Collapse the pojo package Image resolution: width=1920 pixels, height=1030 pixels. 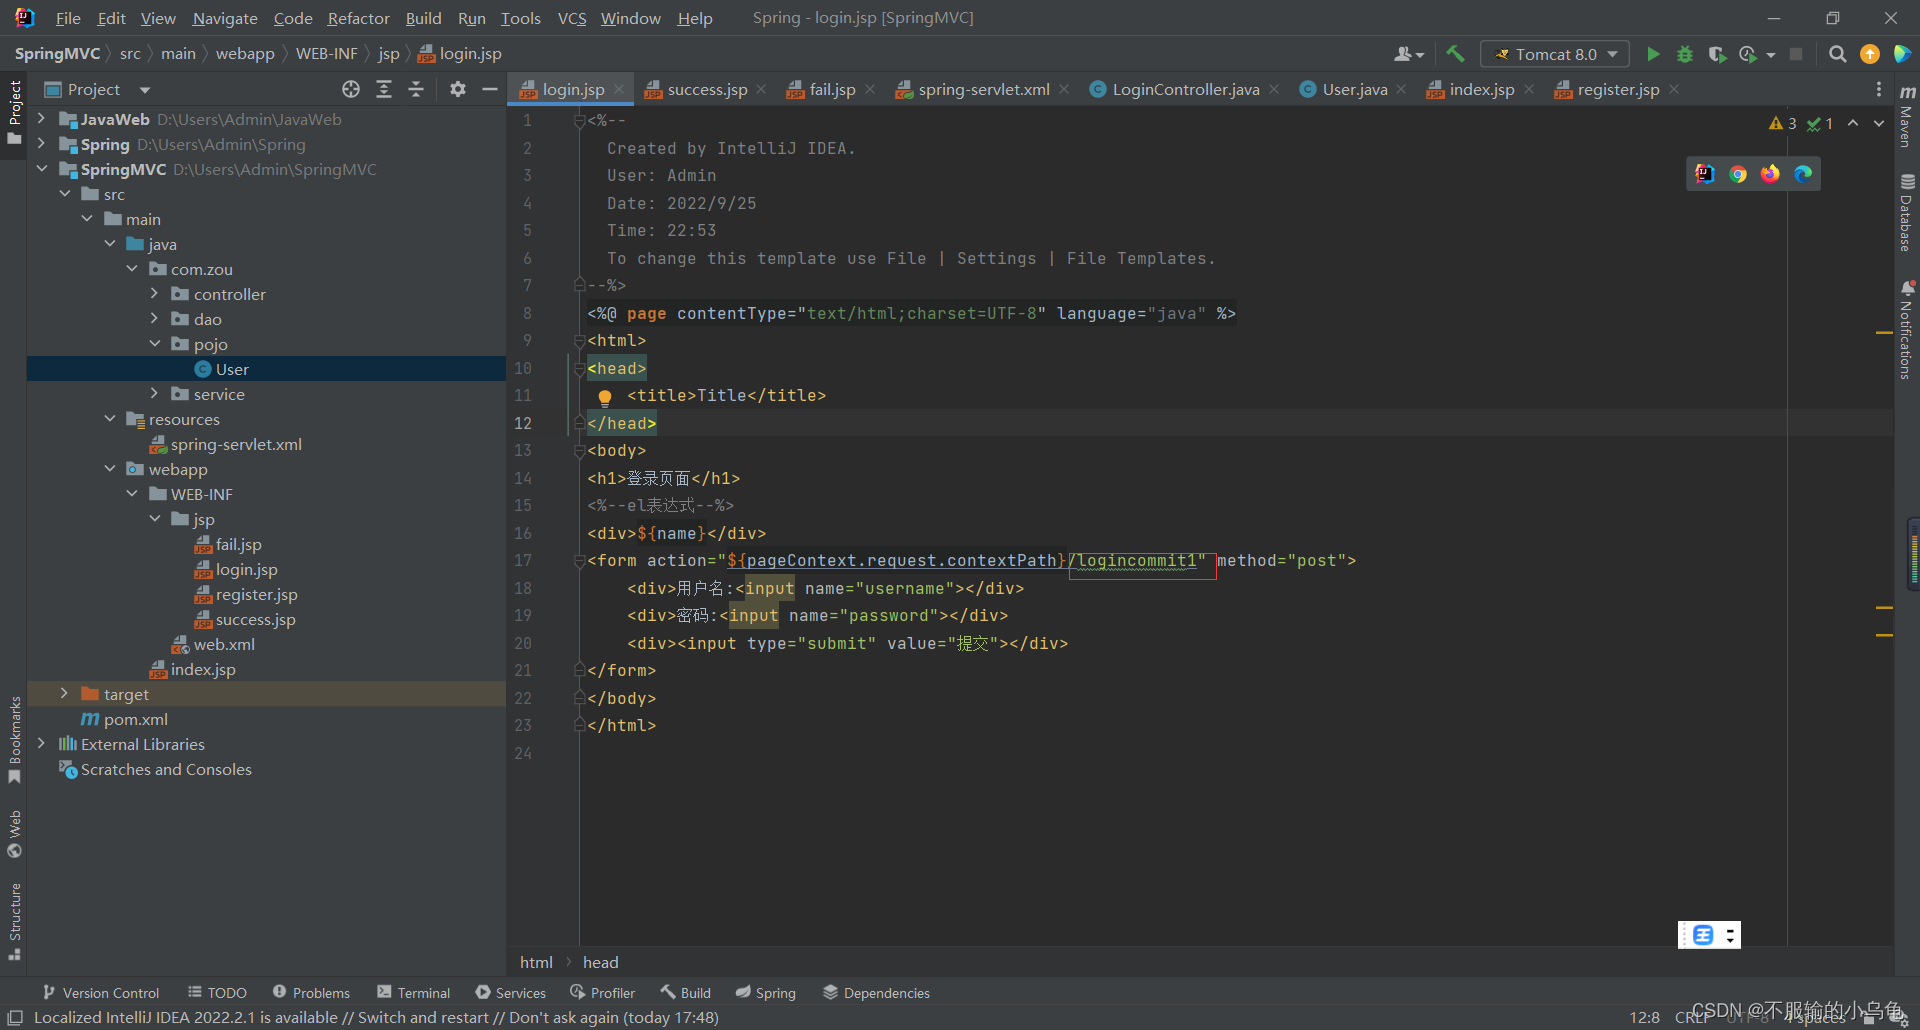tap(154, 344)
